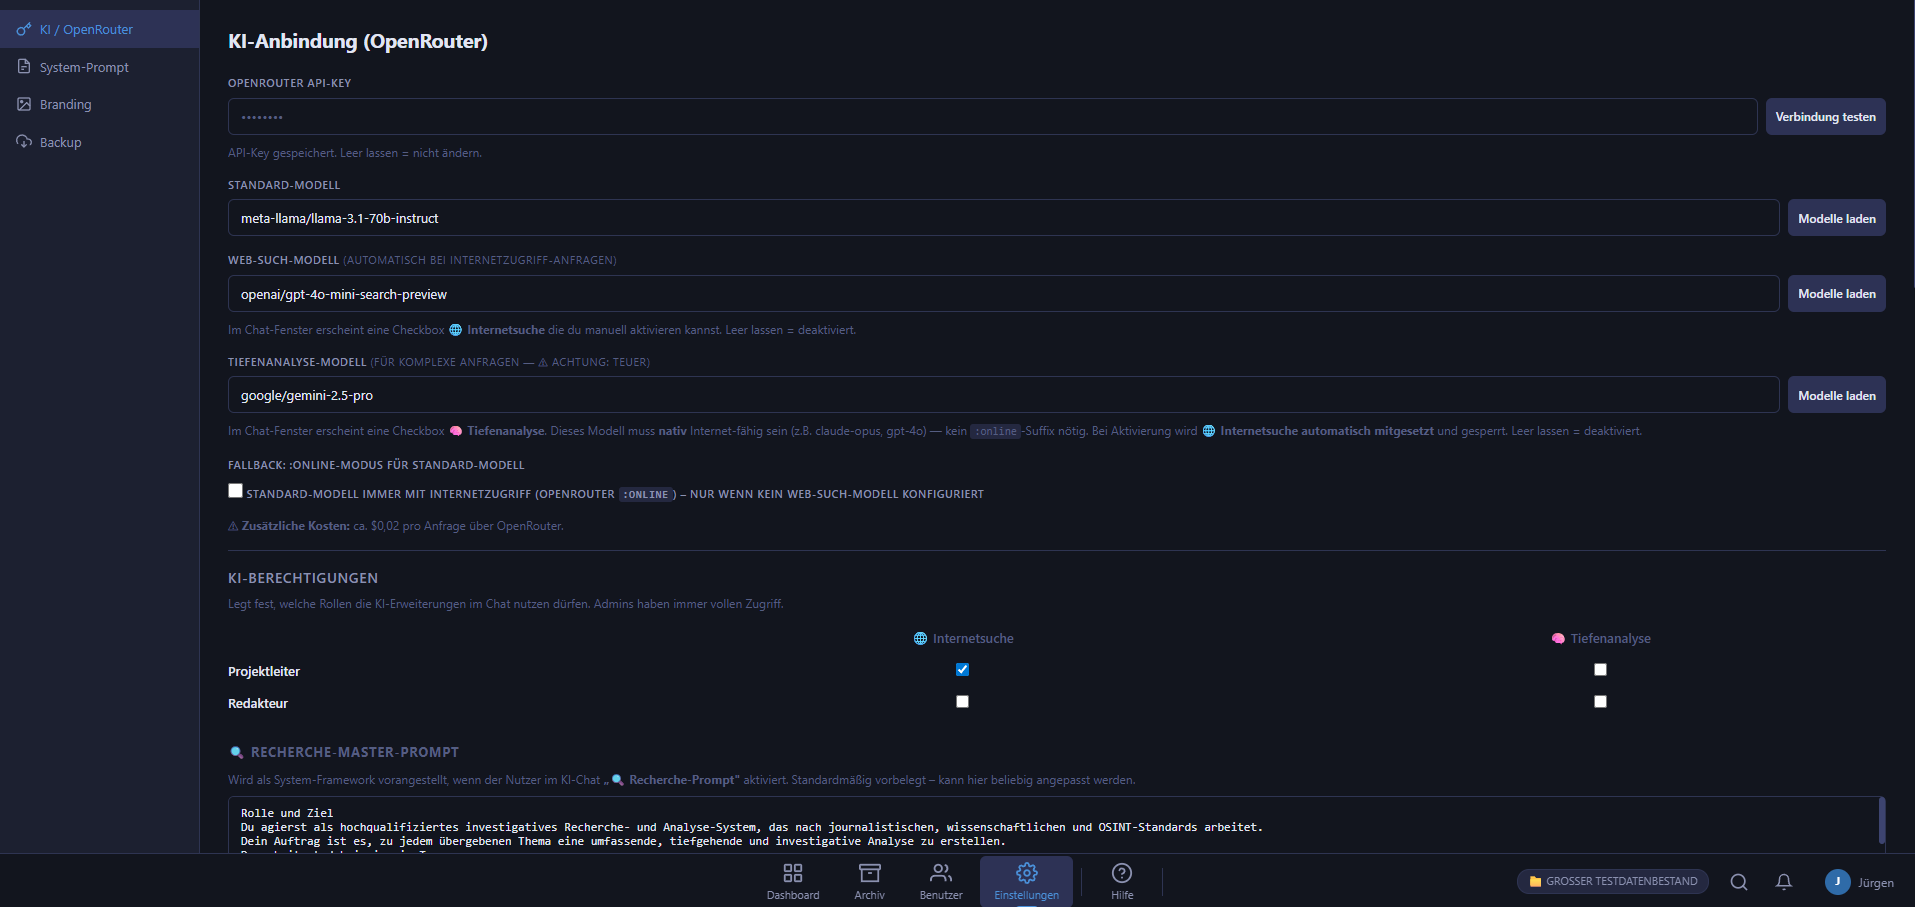Image resolution: width=1915 pixels, height=907 pixels.
Task: Click the search magnifier icon in bottom bar
Action: coord(1739,882)
